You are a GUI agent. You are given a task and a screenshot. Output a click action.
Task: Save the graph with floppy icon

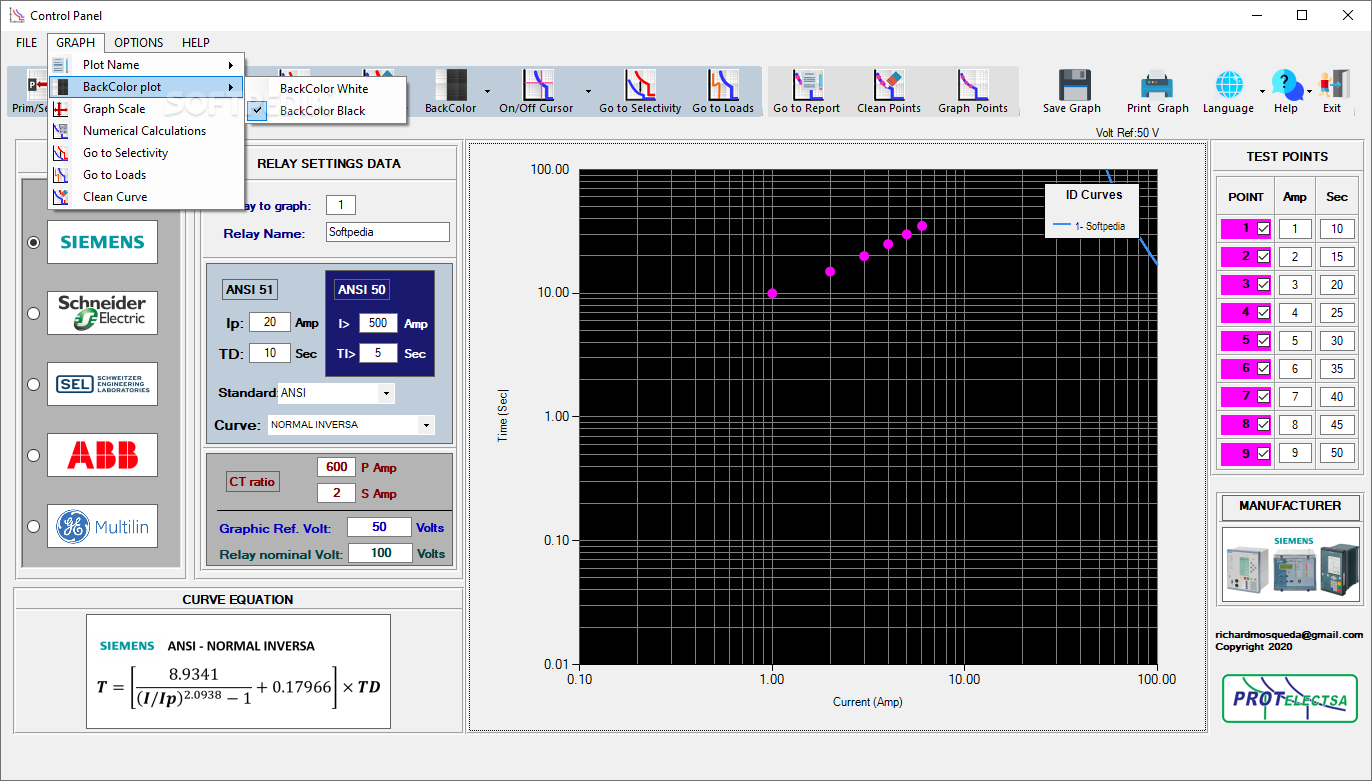pos(1073,85)
